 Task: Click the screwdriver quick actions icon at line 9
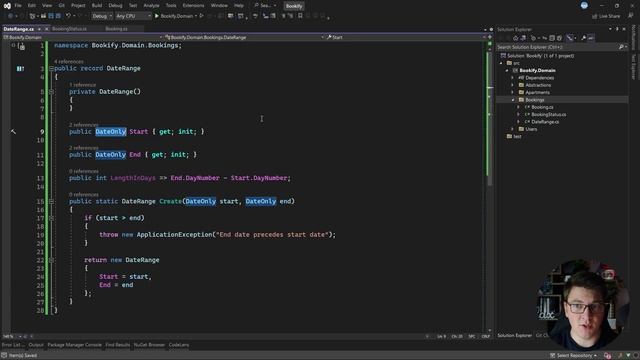[x=13, y=131]
